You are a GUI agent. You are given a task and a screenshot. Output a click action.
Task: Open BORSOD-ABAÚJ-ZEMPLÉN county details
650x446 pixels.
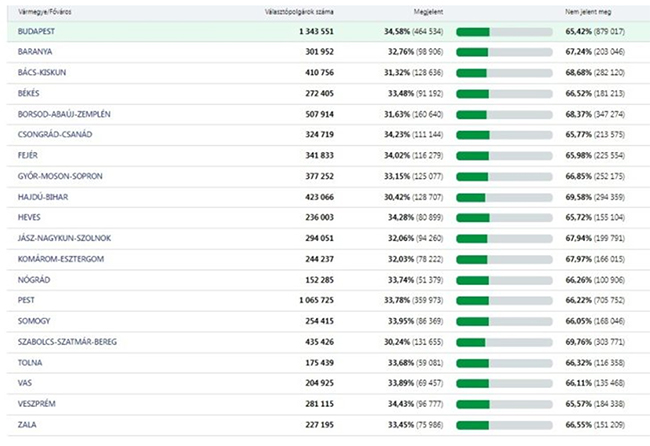pyautogui.click(x=64, y=114)
